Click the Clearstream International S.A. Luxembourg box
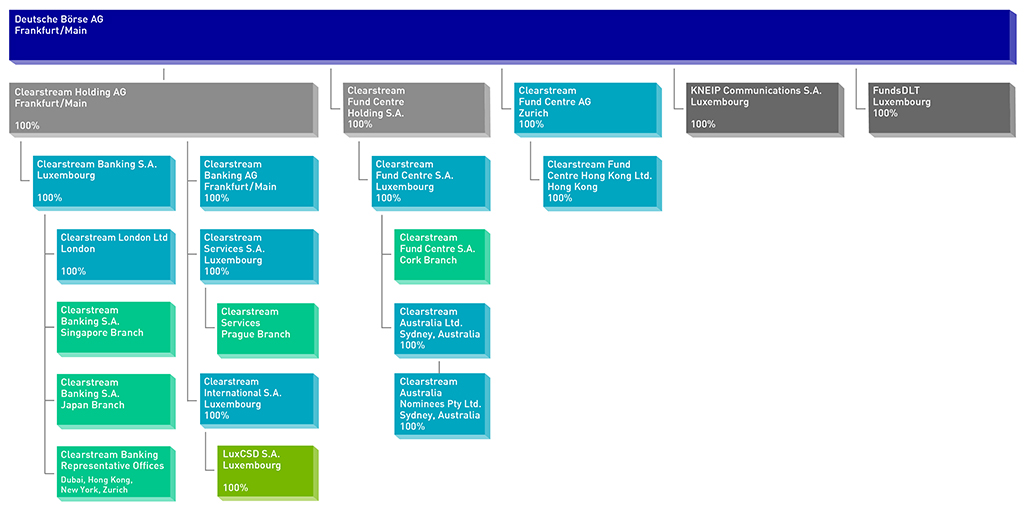Screen dimensions: 1024x509 point(259,401)
